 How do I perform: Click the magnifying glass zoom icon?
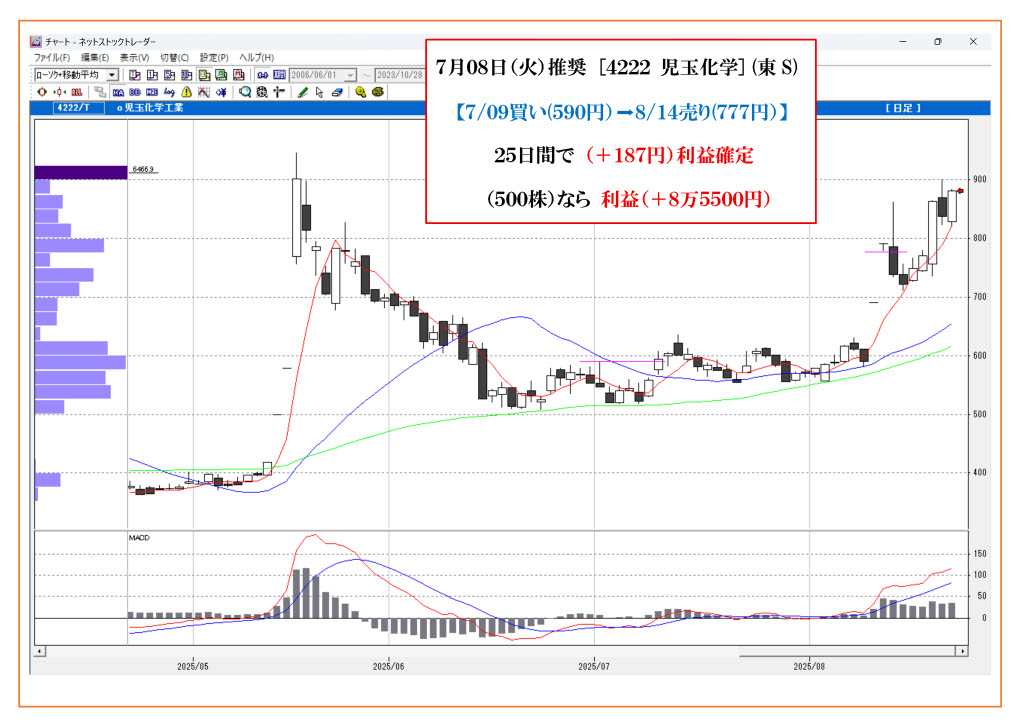[244, 92]
